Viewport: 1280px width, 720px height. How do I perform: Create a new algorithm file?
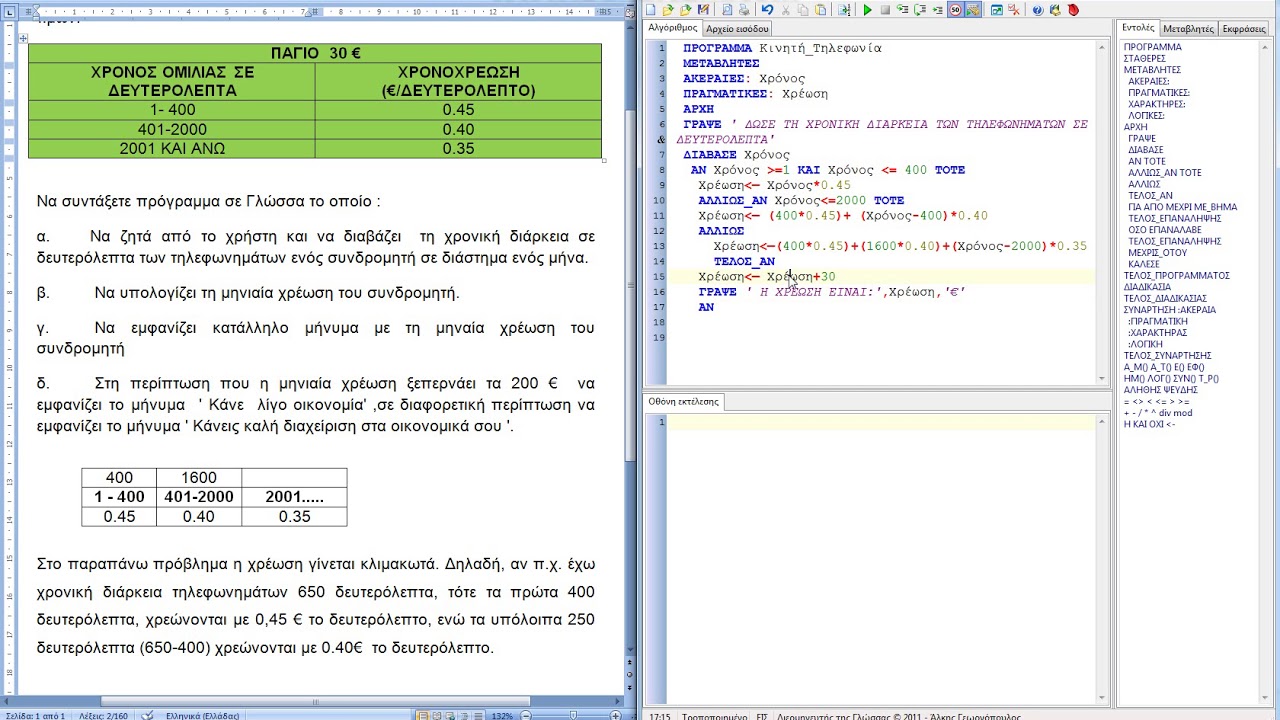[x=651, y=10]
